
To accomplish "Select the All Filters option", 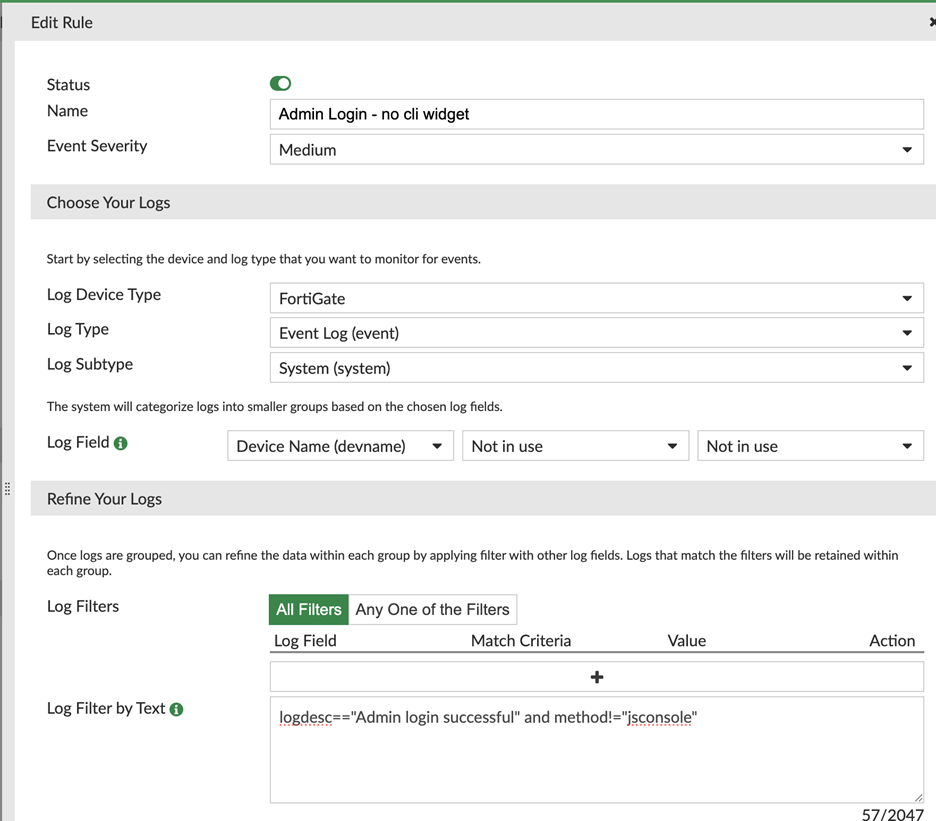I will [309, 610].
